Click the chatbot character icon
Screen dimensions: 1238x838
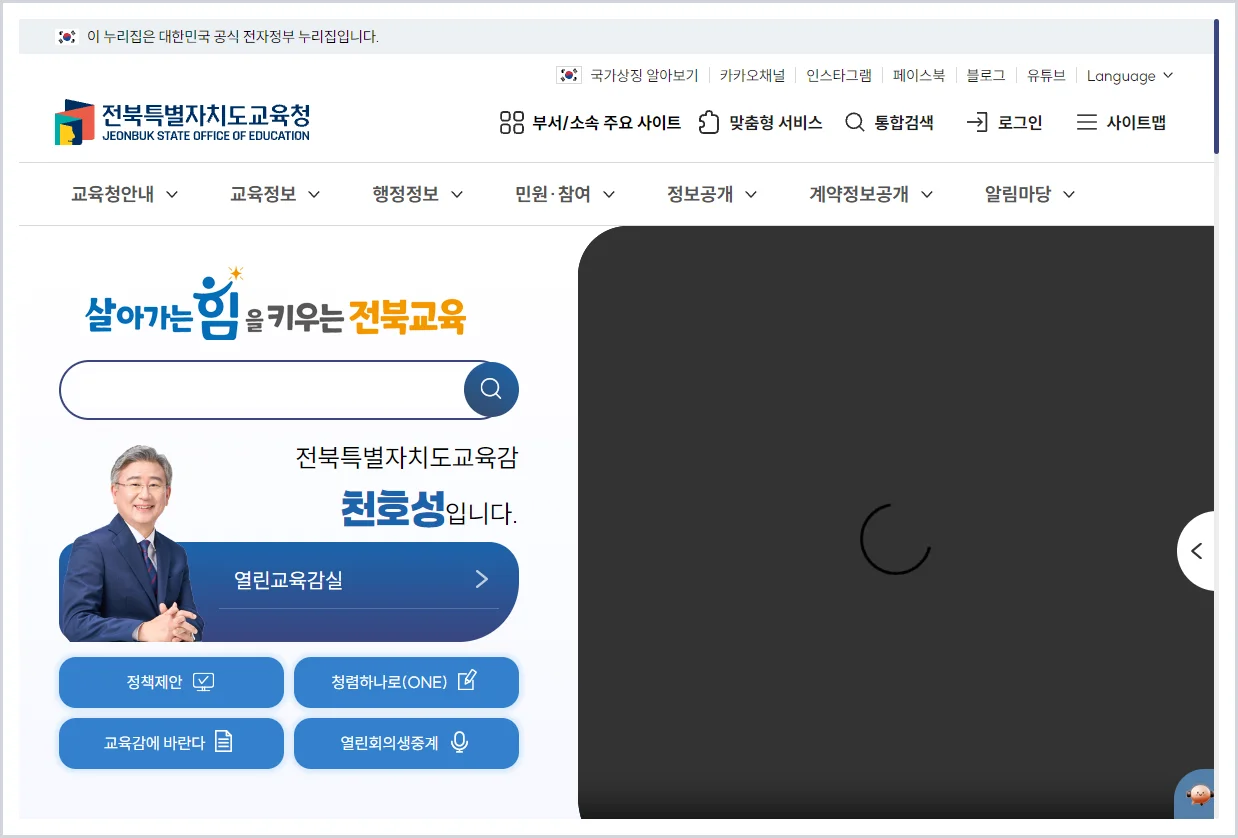coord(1197,794)
